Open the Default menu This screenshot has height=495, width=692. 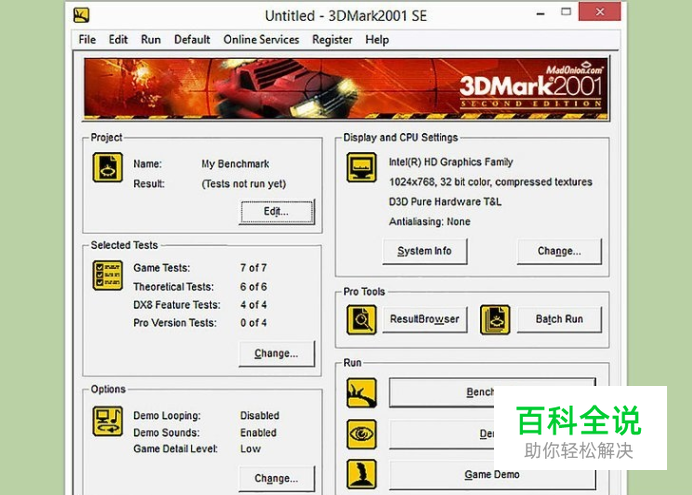[x=192, y=40]
